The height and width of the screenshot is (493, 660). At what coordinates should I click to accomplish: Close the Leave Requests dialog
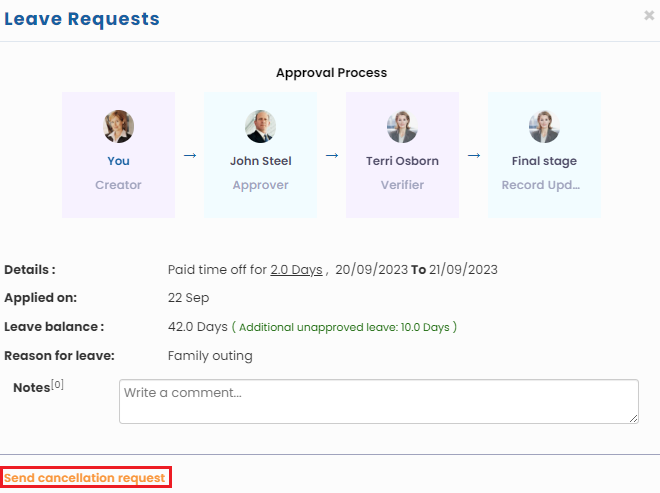click(x=649, y=16)
